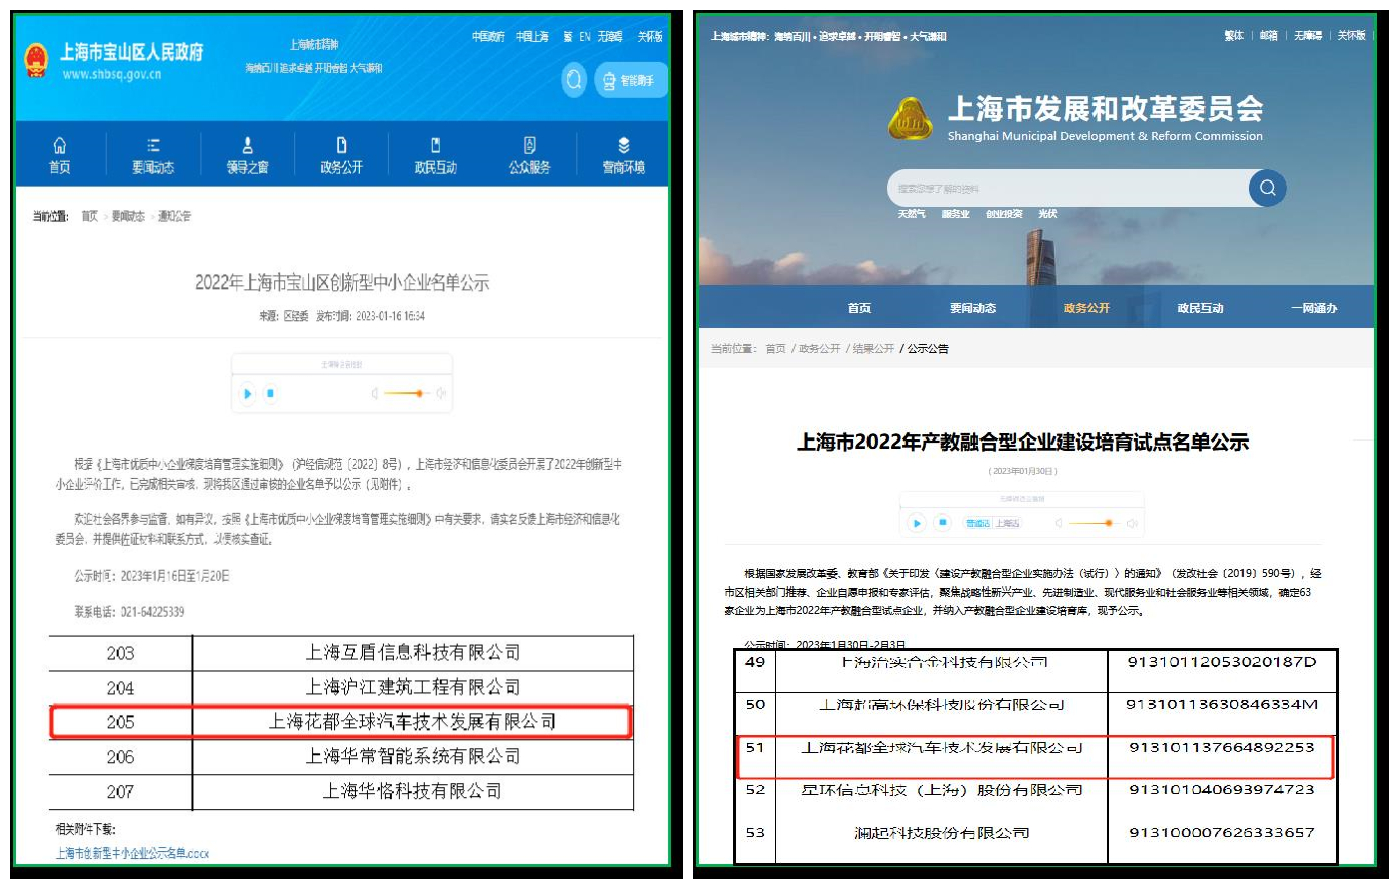The width and height of the screenshot is (1399, 889).
Task: Enable 关怀版 care mode on Baoshan page
Action: (x=650, y=37)
